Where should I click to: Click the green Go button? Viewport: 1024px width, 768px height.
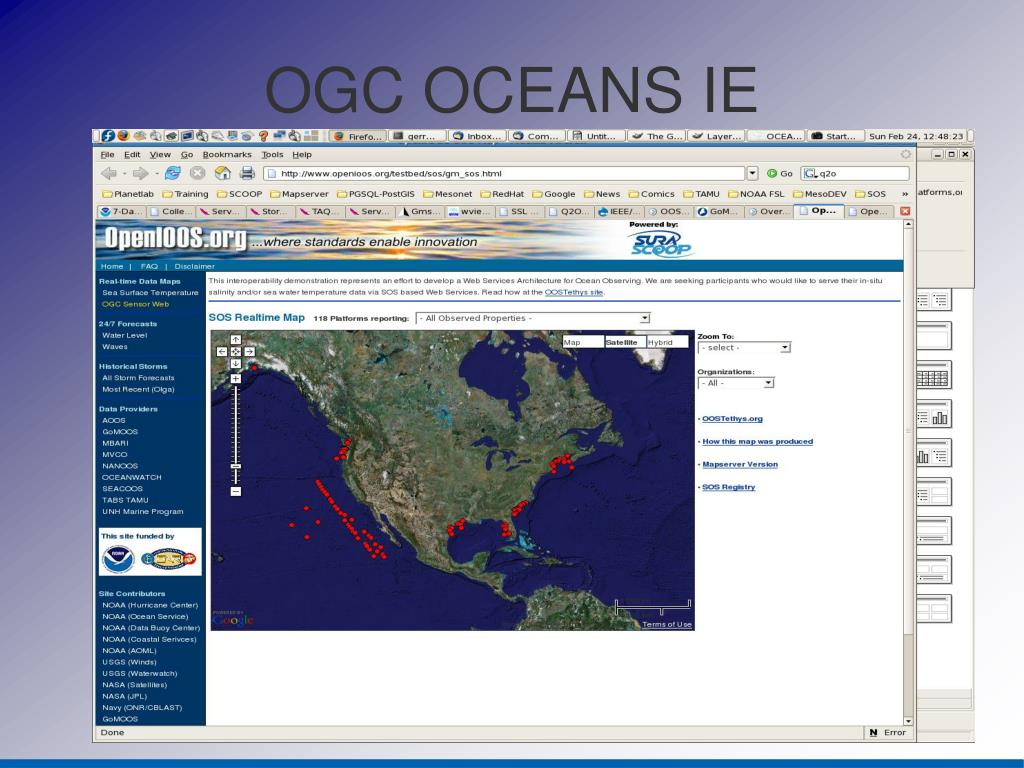point(780,173)
